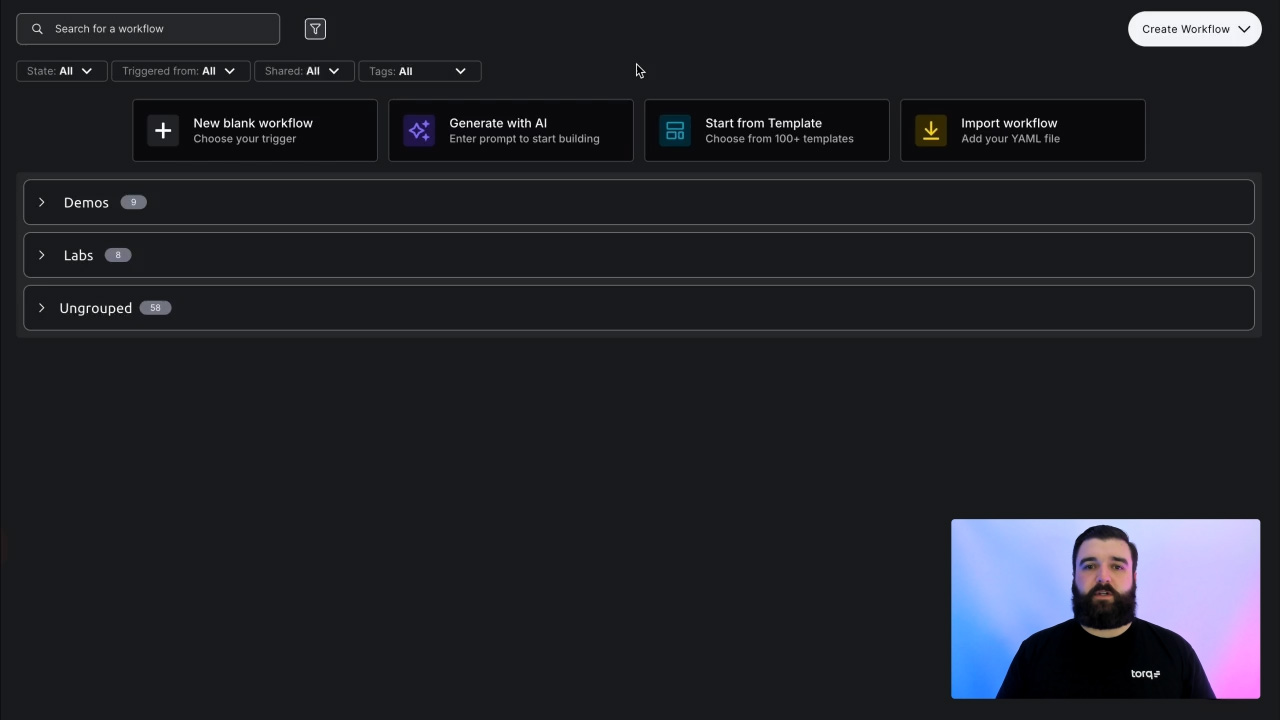Click the presenter video thumbnail

[x=1105, y=608]
